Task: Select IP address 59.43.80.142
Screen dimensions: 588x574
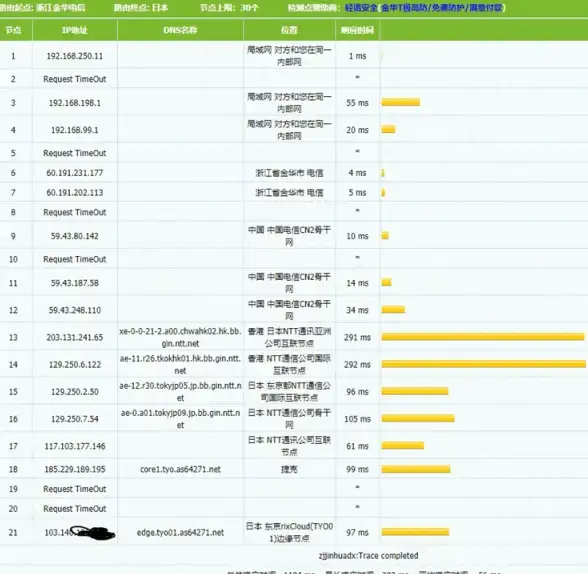Action: click(75, 236)
